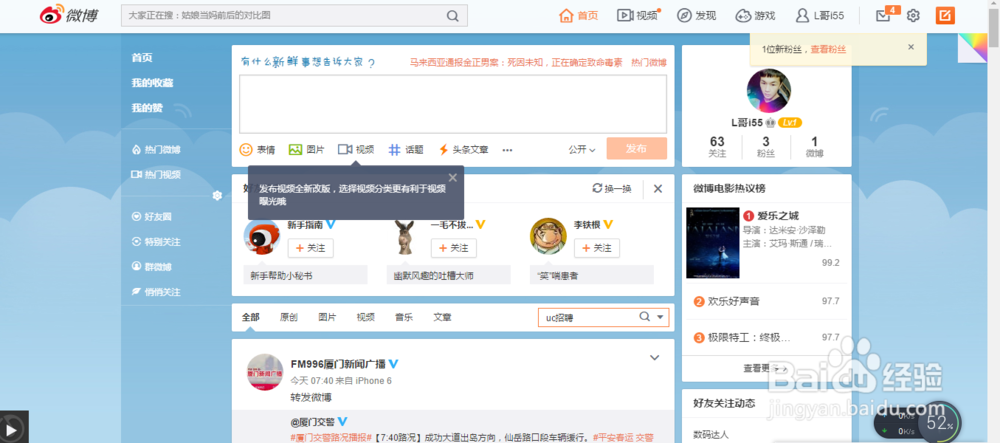
Task: Expand FM996厦门新闻广播 post options chevron
Action: [x=654, y=358]
